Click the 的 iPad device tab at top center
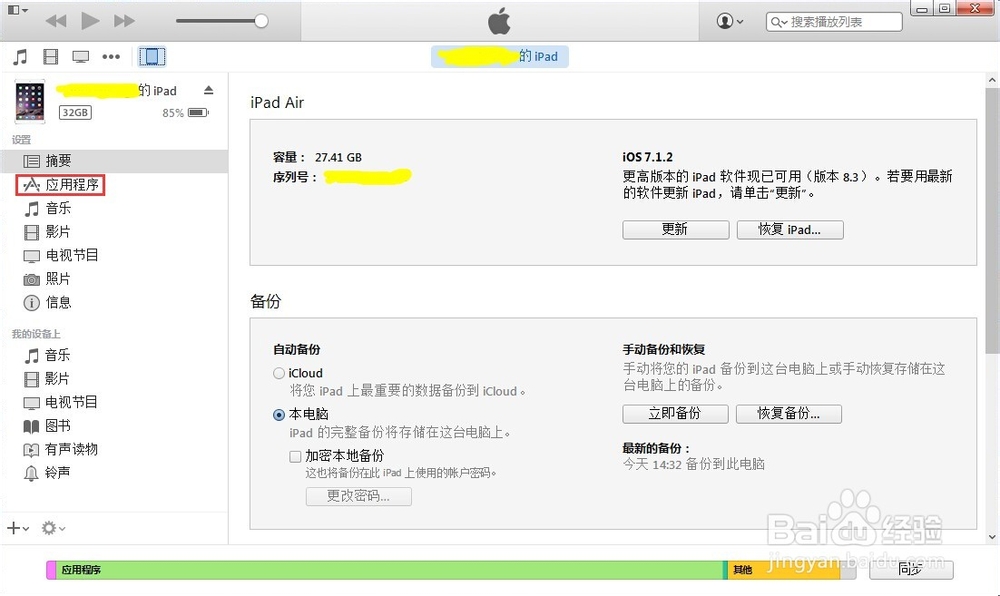1000x596 pixels. pos(500,56)
